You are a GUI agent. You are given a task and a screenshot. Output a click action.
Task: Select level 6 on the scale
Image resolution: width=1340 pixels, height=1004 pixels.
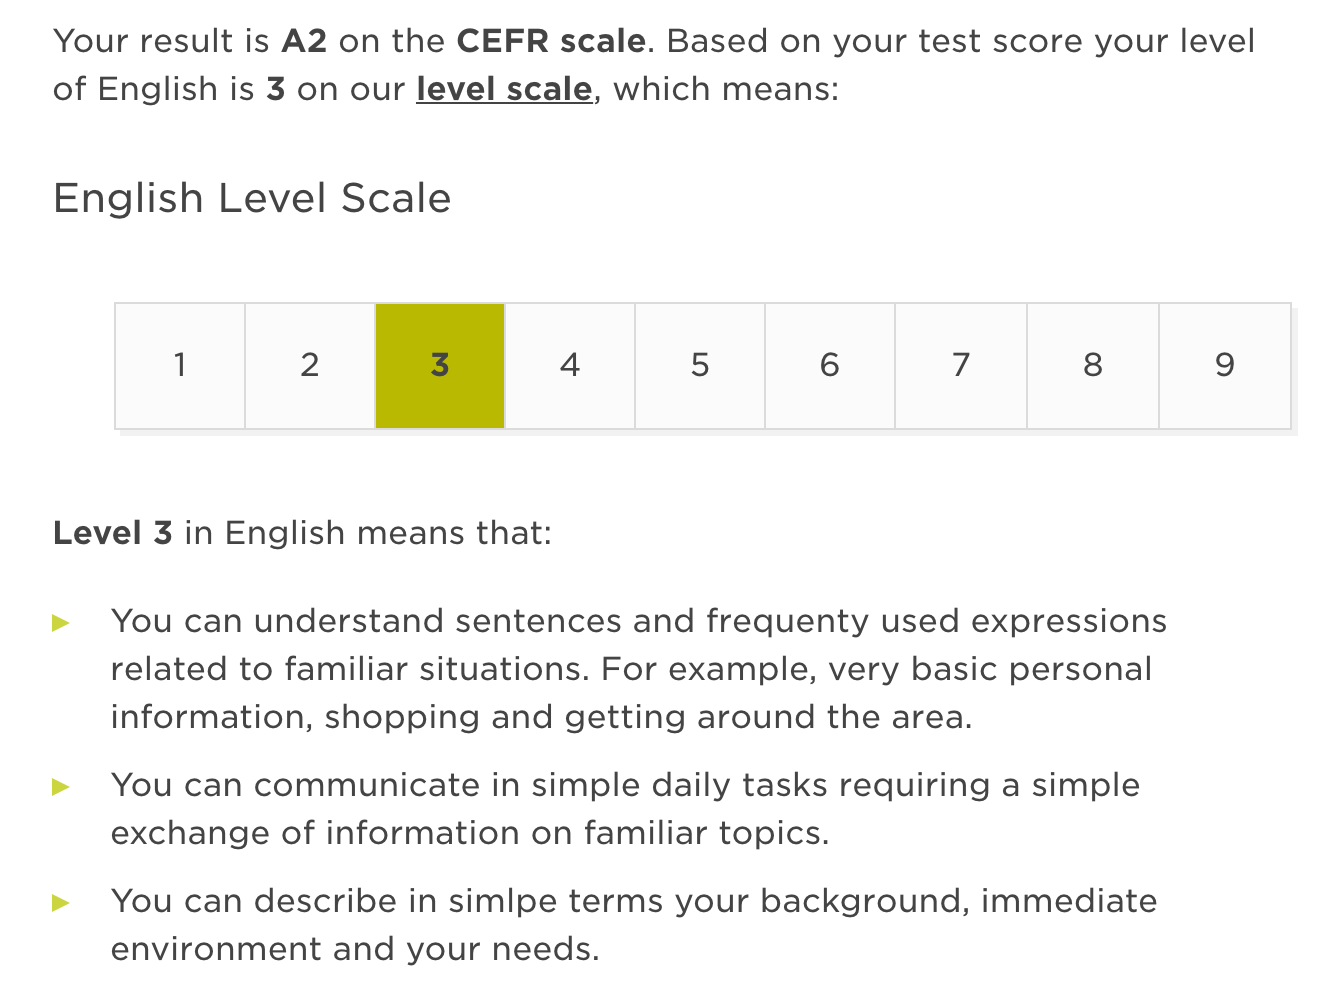click(x=830, y=366)
